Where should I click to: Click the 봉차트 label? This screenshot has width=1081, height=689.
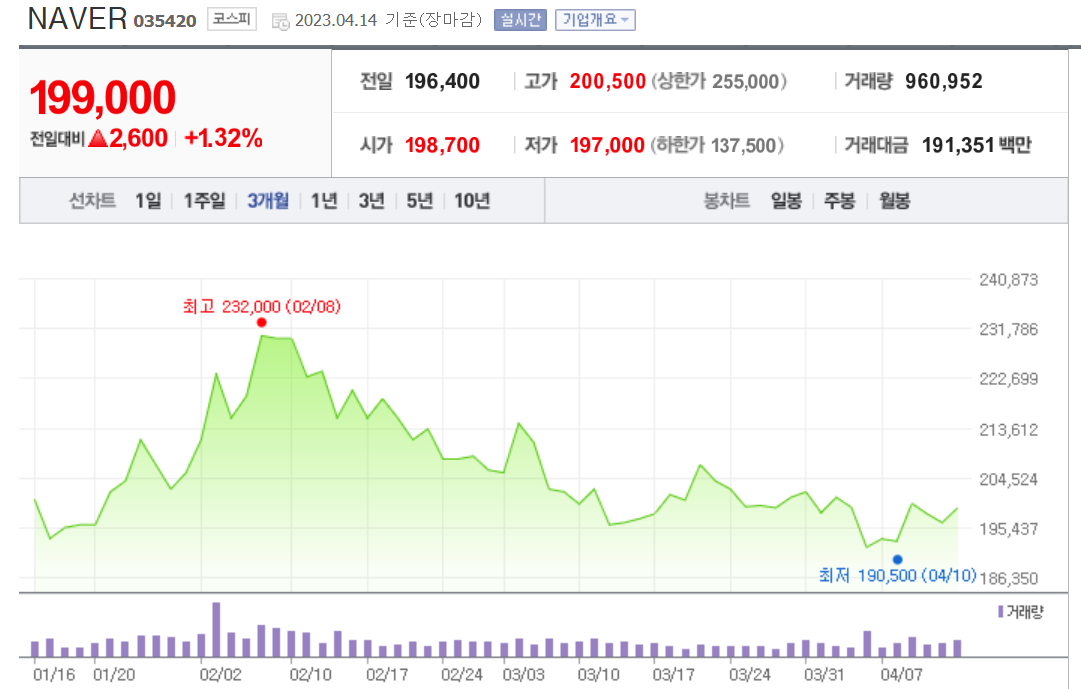[x=727, y=201]
